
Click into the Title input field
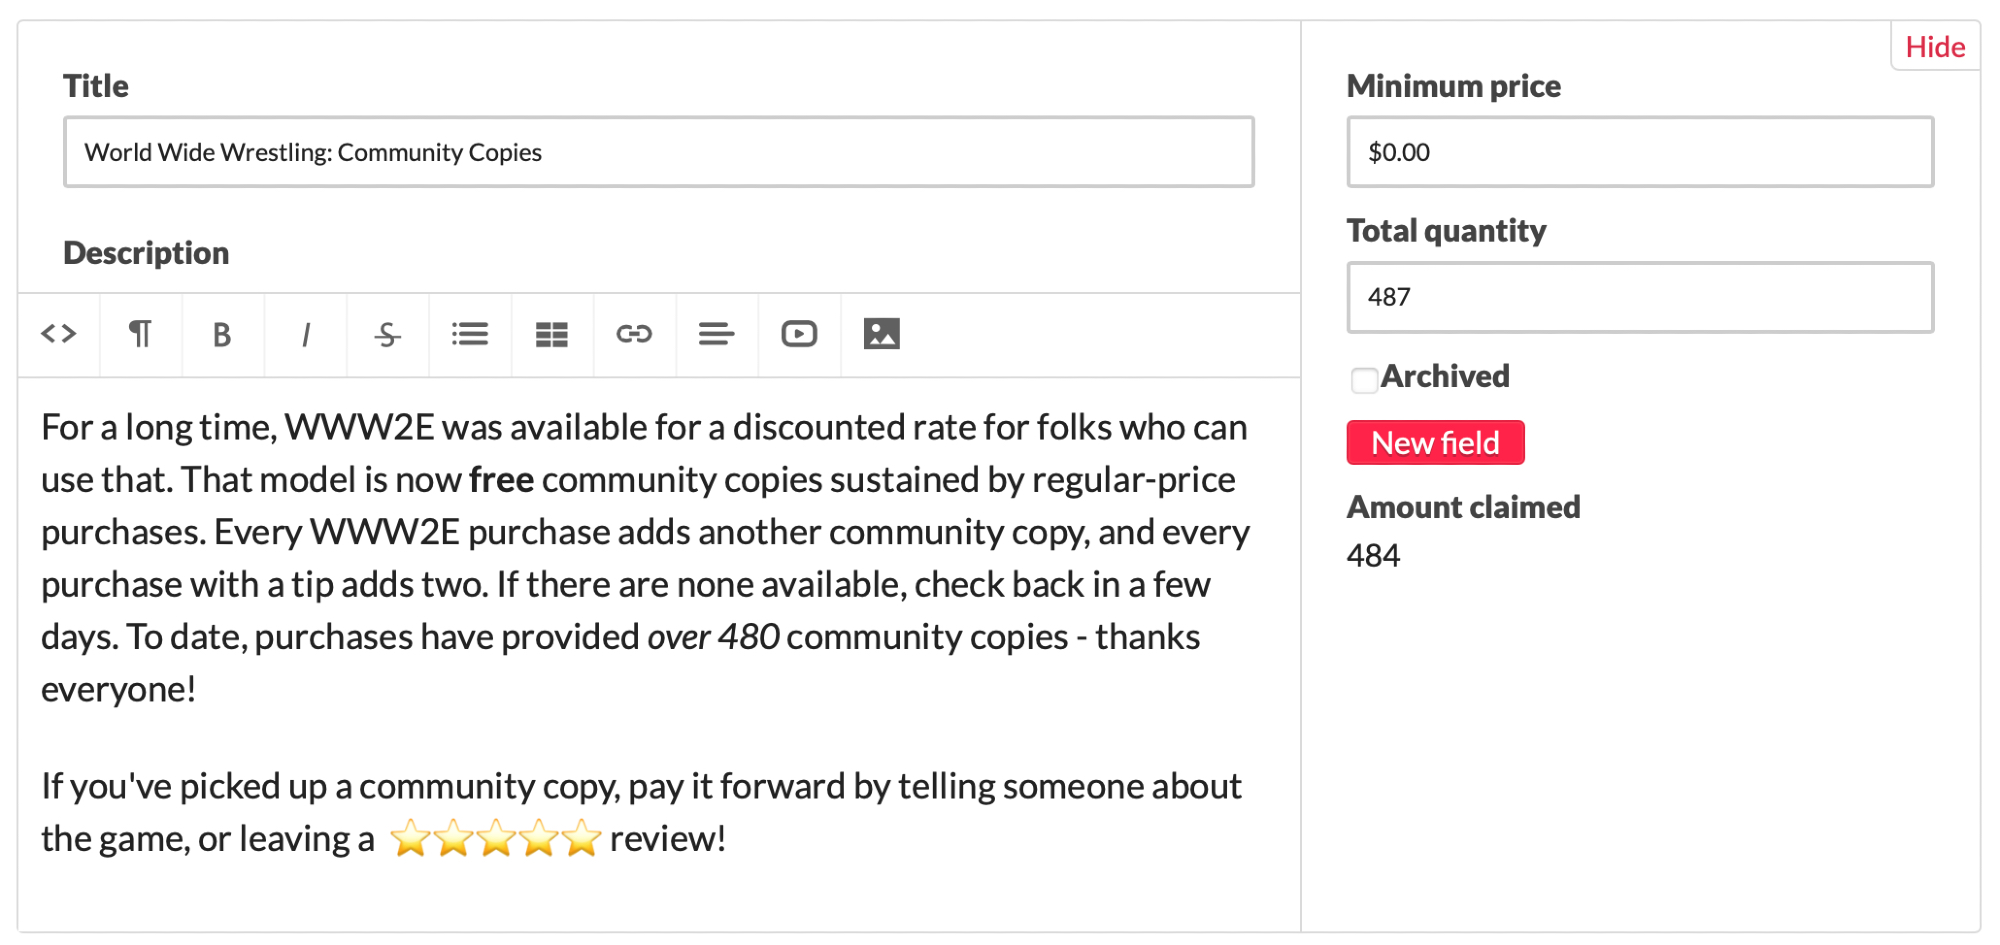[x=658, y=152]
